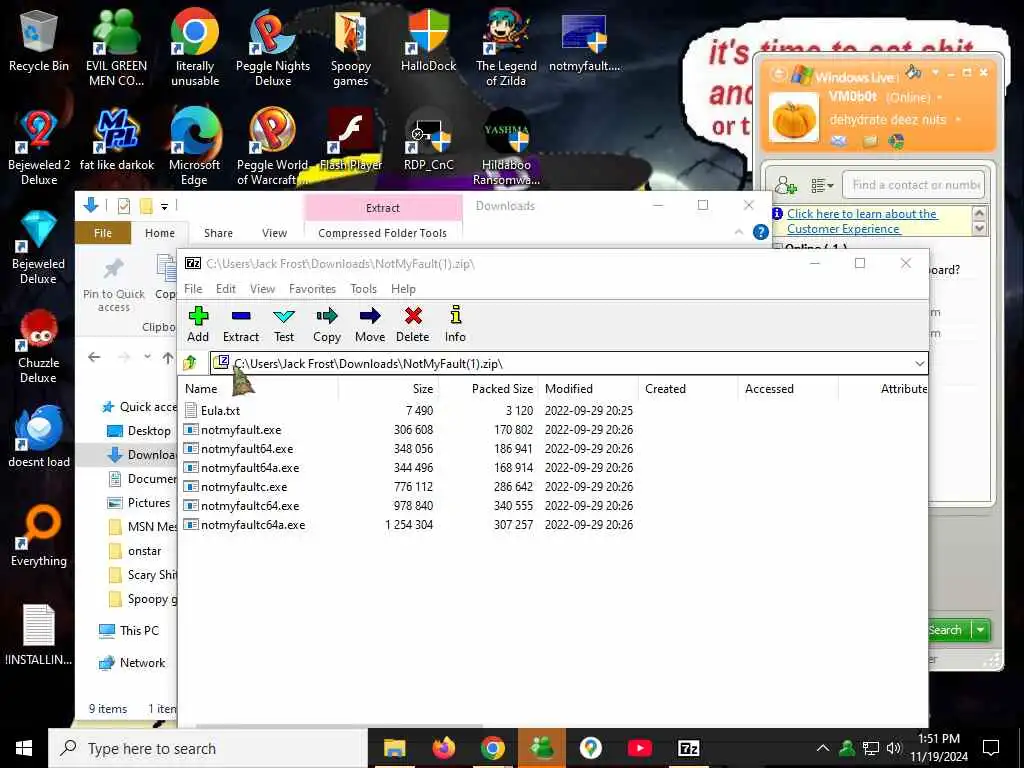Click the Extract toolbar icon in 7-Zip
Viewport: 1024px width, 768px height.
click(x=241, y=324)
